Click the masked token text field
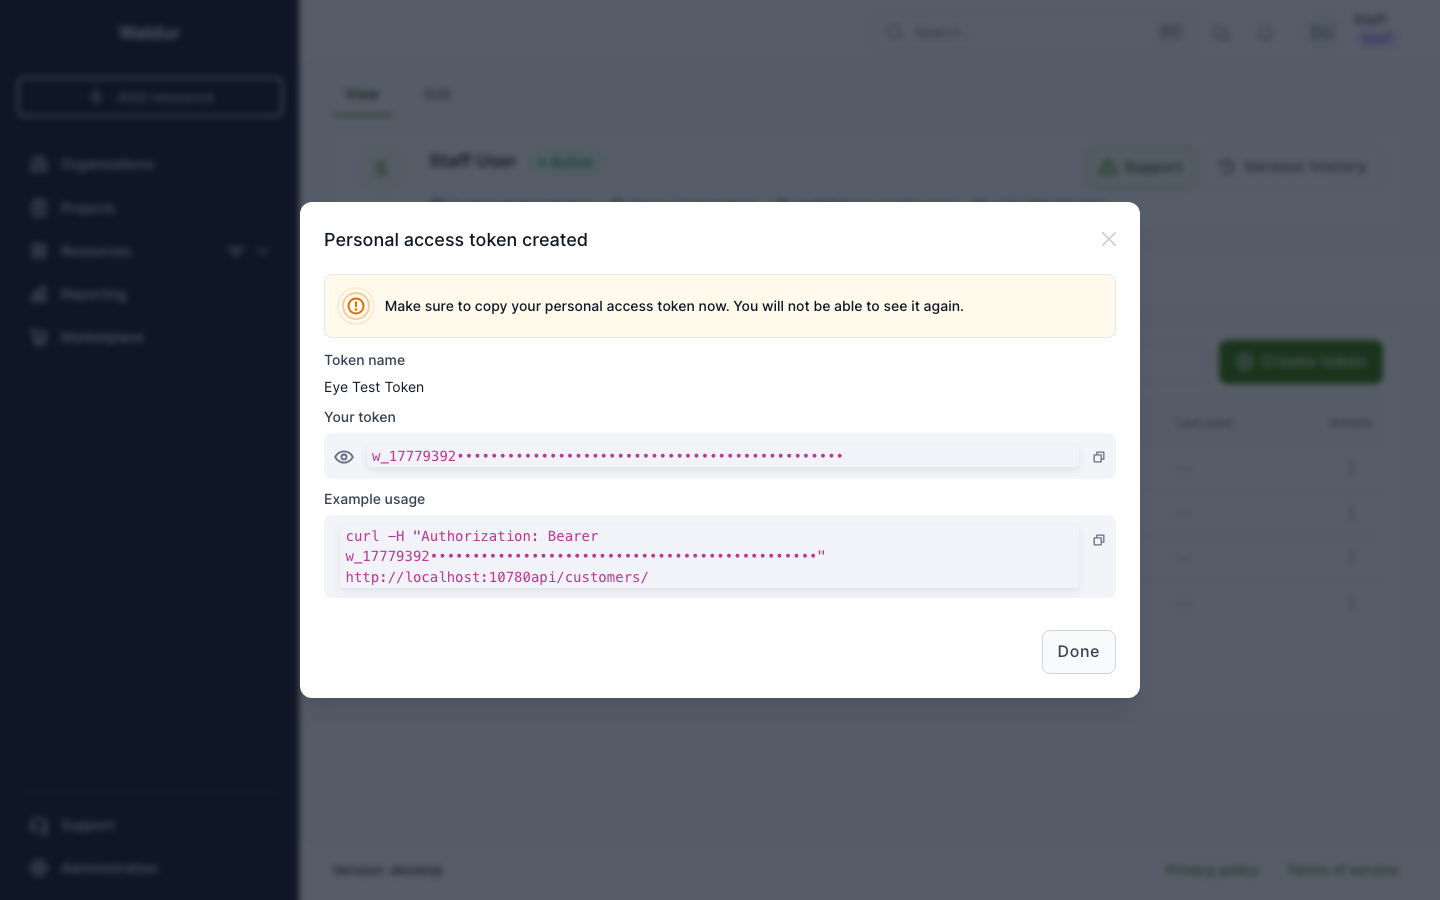The image size is (1440, 900). click(722, 456)
